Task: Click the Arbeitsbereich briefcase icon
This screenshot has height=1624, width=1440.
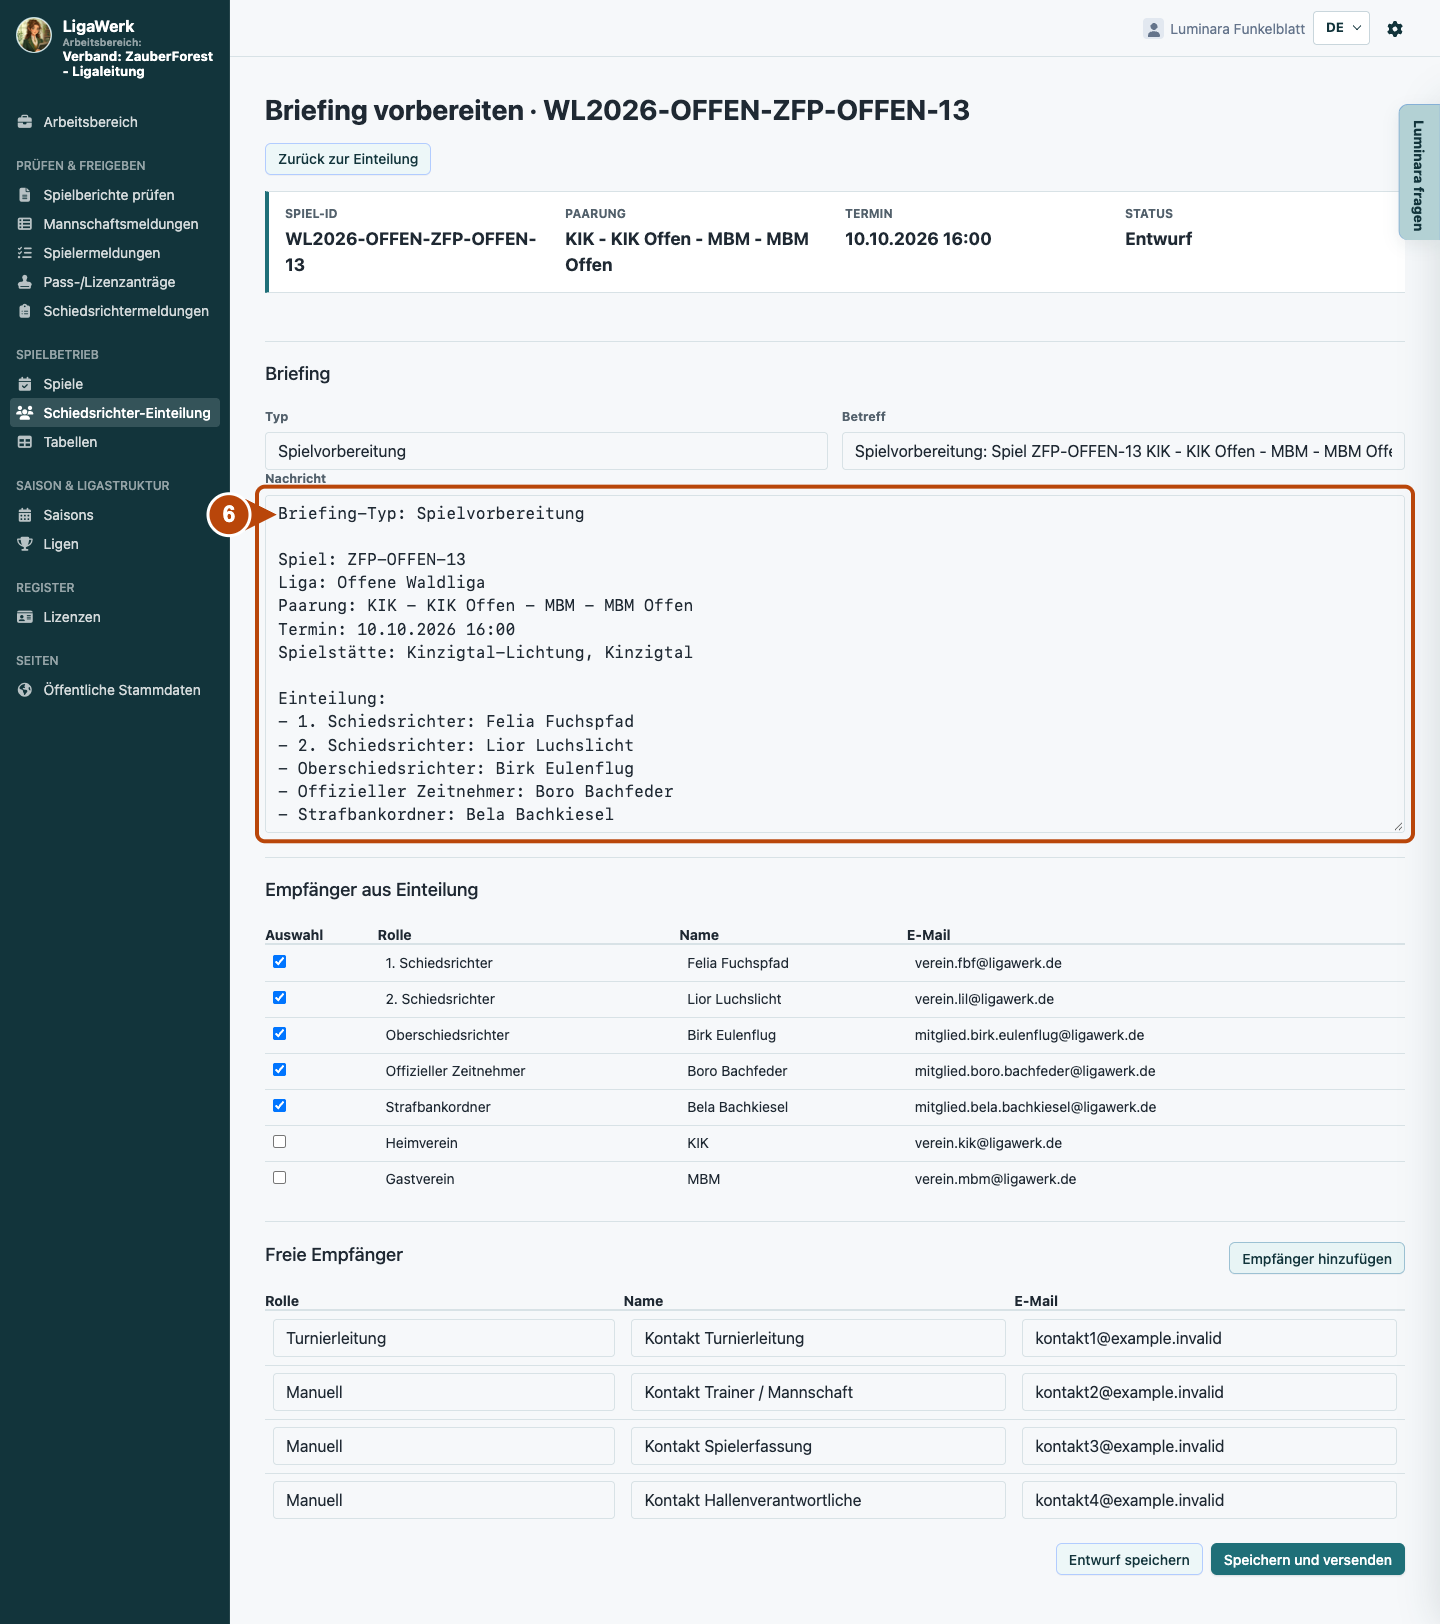Action: coord(25,122)
